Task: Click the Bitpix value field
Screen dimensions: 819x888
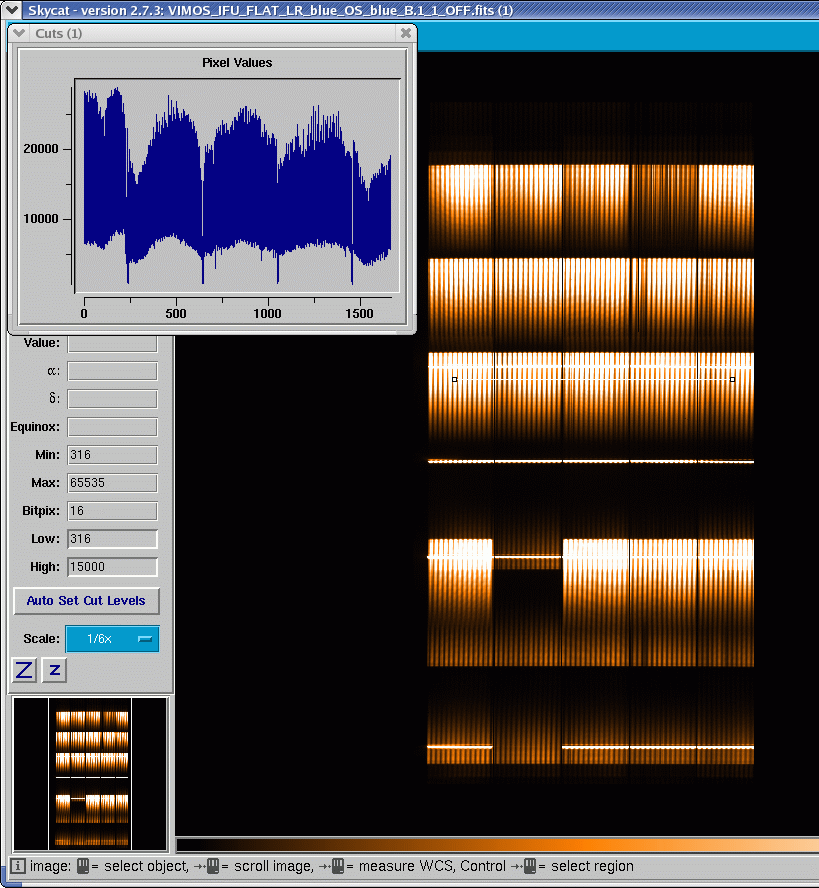Action: pyautogui.click(x=113, y=511)
